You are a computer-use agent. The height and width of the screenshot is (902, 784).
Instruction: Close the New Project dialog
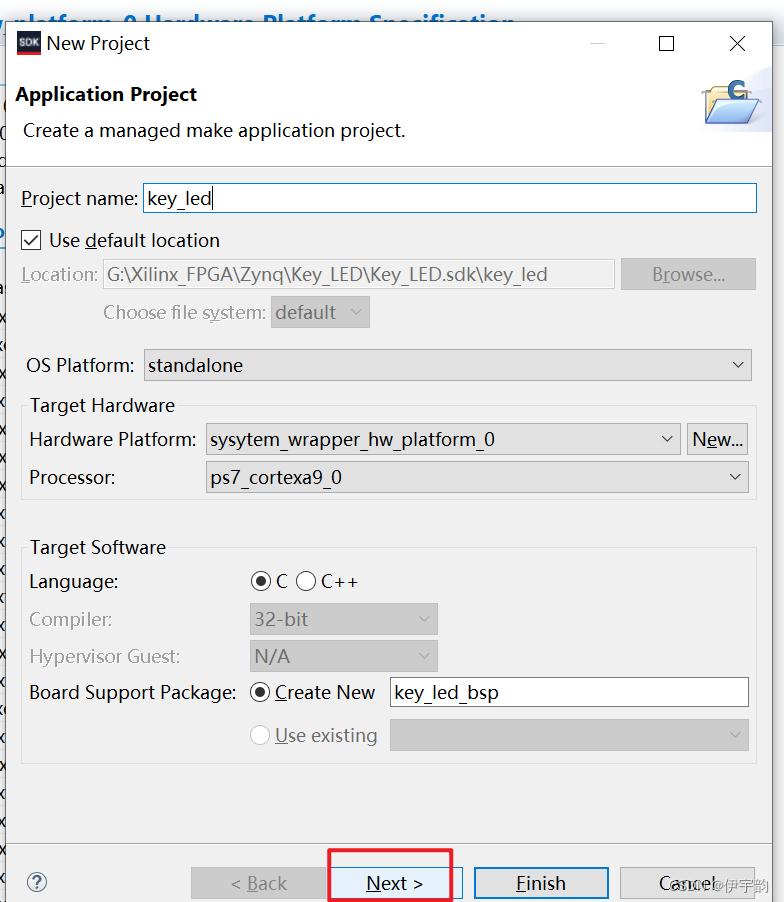pos(737,44)
